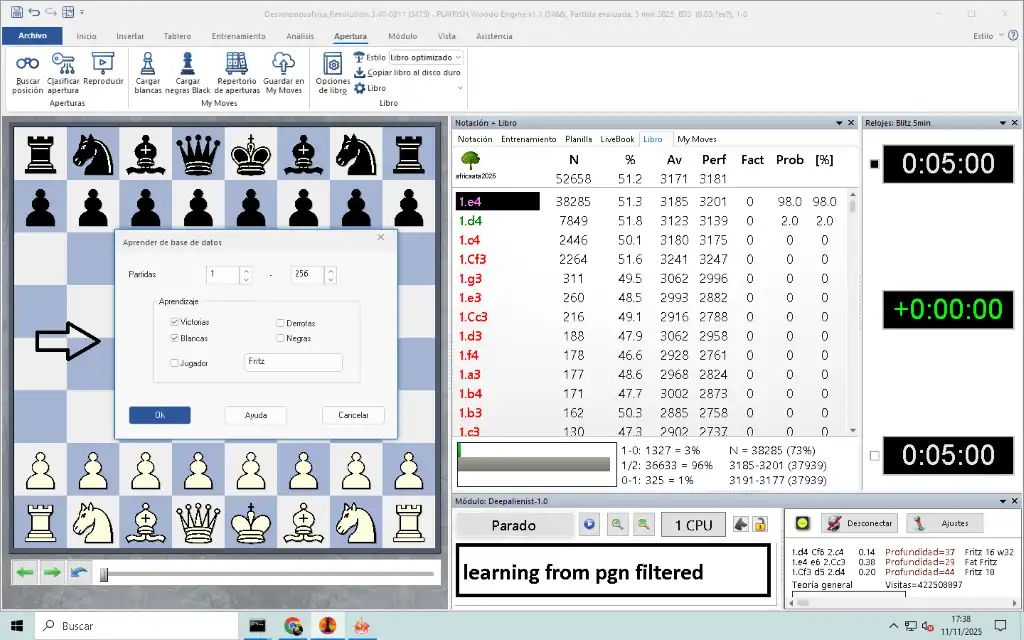Switch to the Análisis ribbon tab
This screenshot has height=640, width=1024.
coord(300,35)
